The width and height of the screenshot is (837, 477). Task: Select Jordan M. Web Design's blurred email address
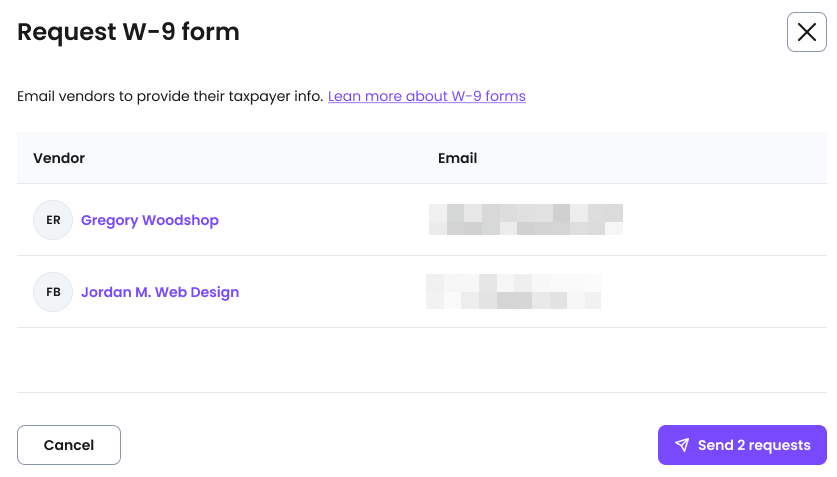[513, 291]
